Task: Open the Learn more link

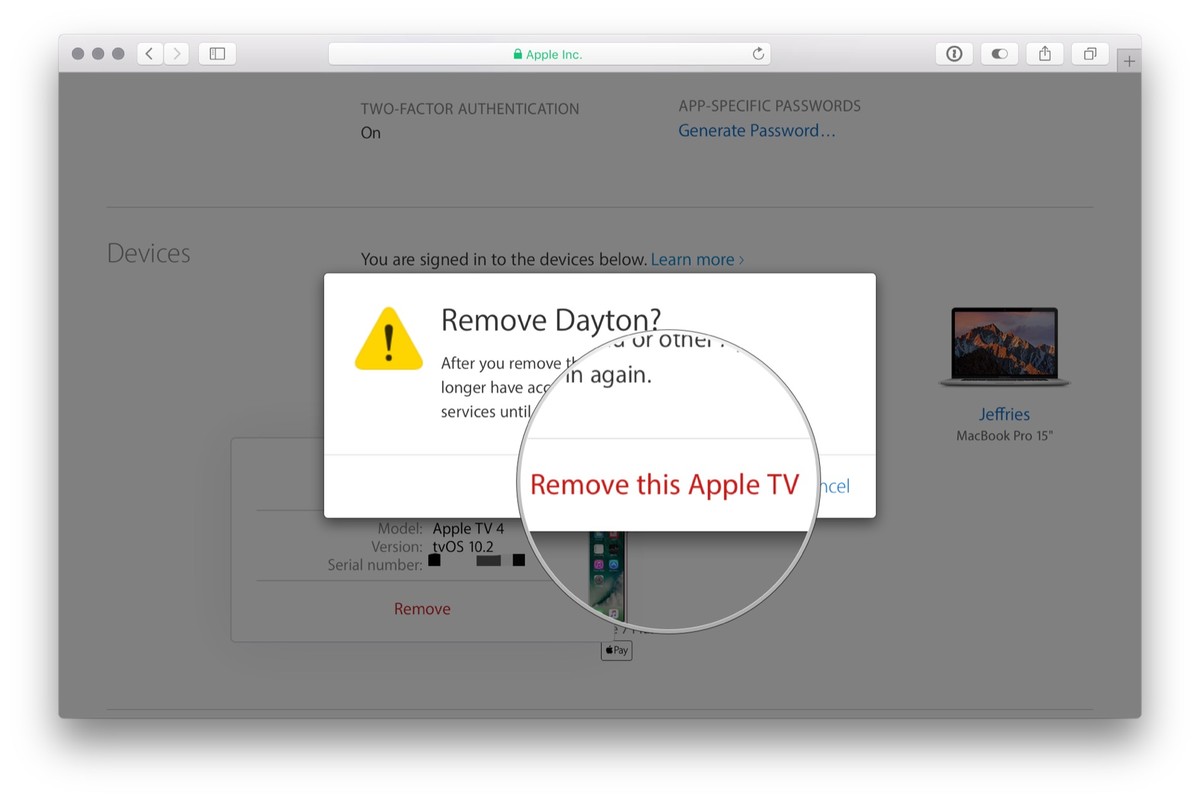Action: (x=697, y=259)
